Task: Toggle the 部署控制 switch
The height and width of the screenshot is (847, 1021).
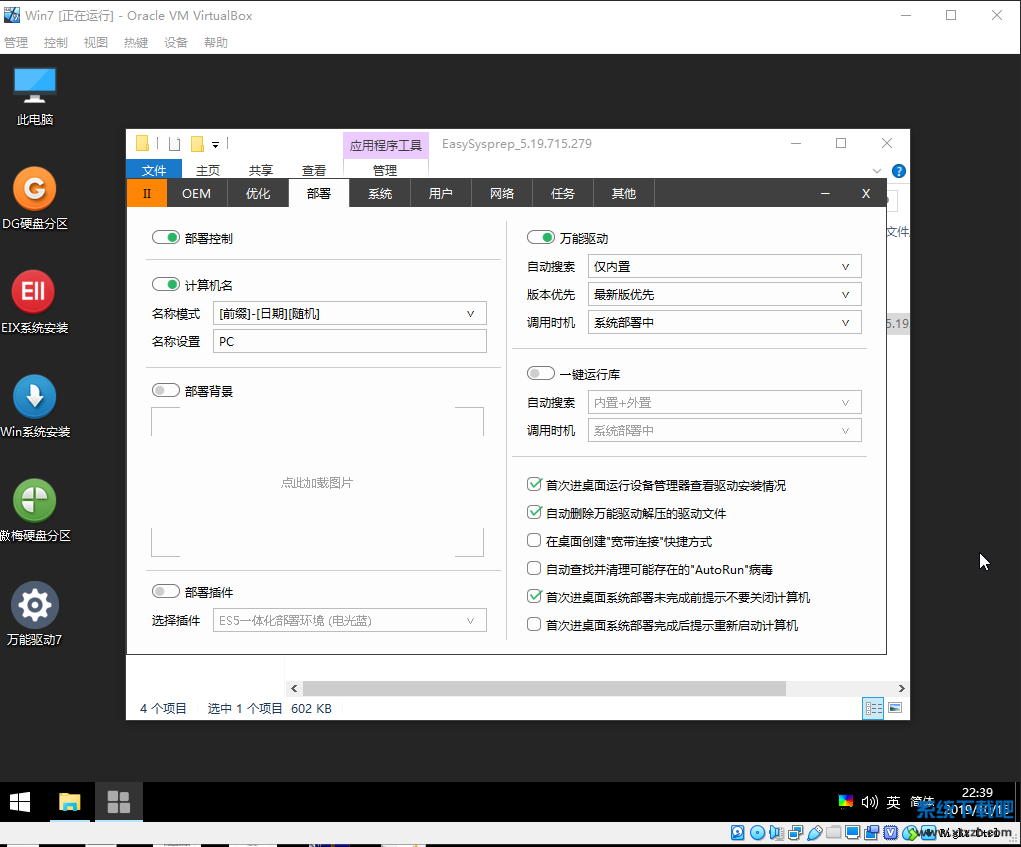Action: [166, 239]
